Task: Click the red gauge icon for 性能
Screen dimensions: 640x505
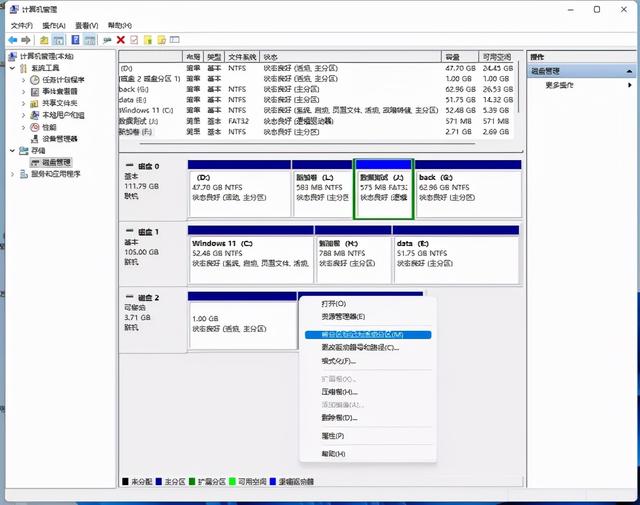Action: tap(35, 127)
